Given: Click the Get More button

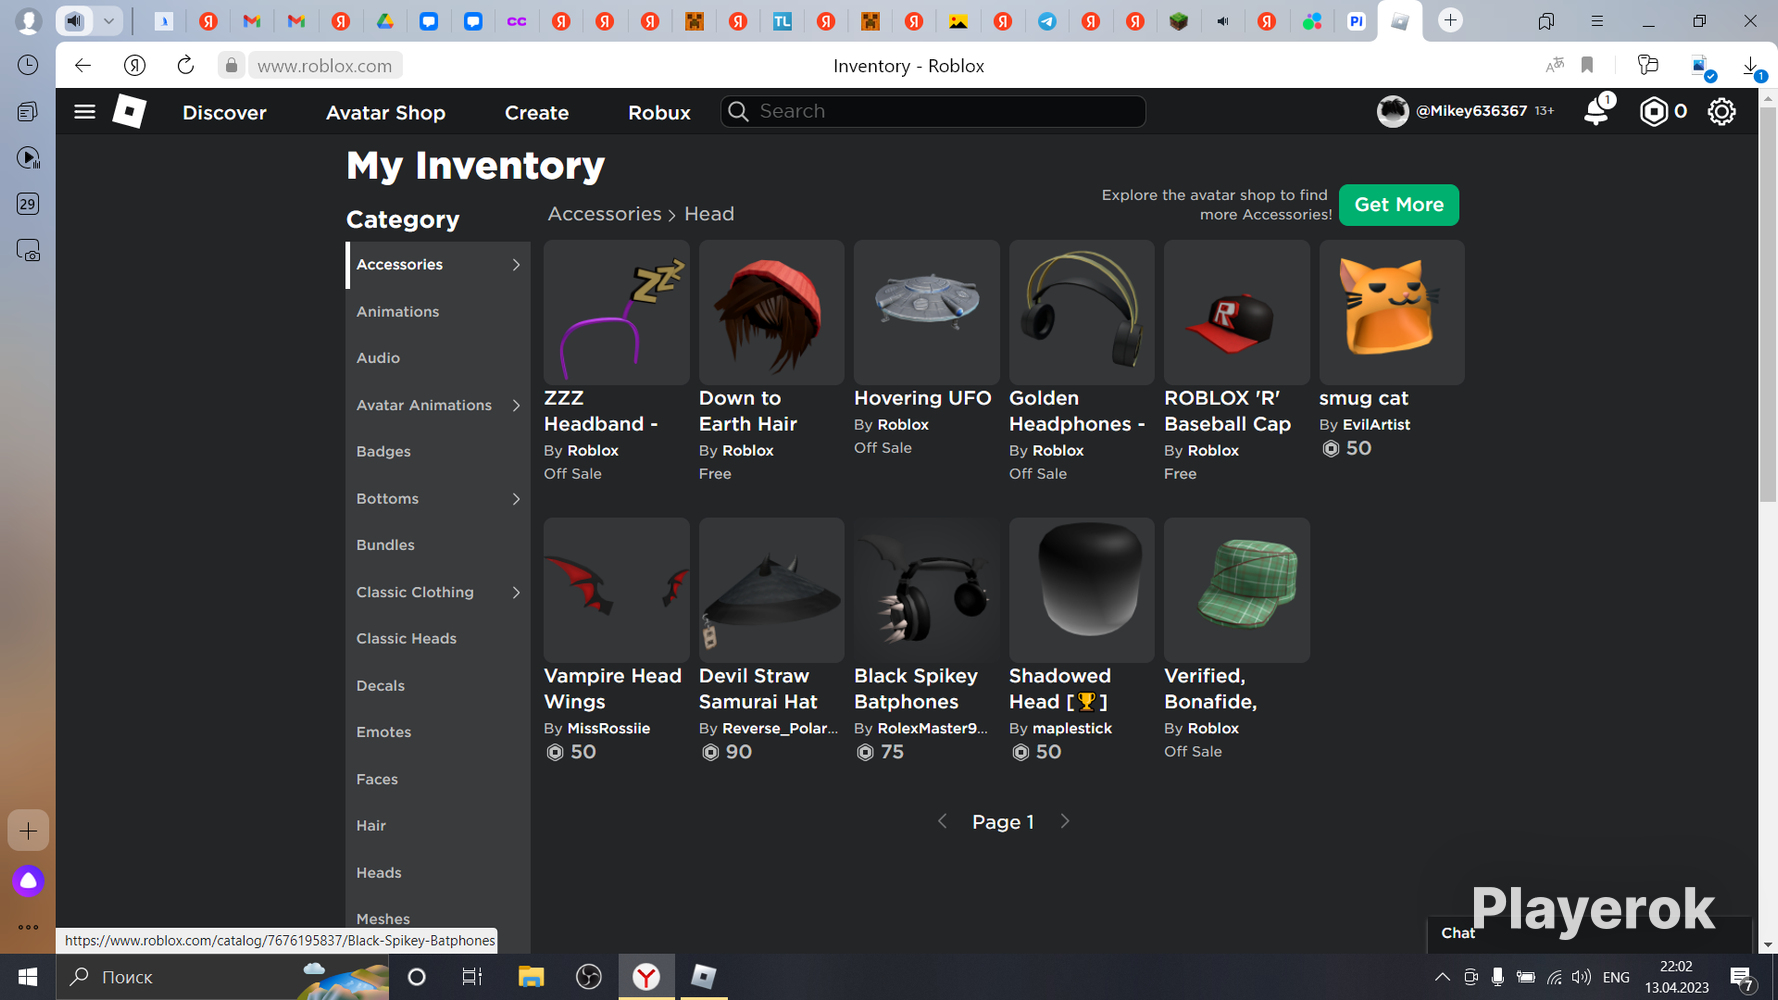Looking at the screenshot, I should click(1399, 205).
